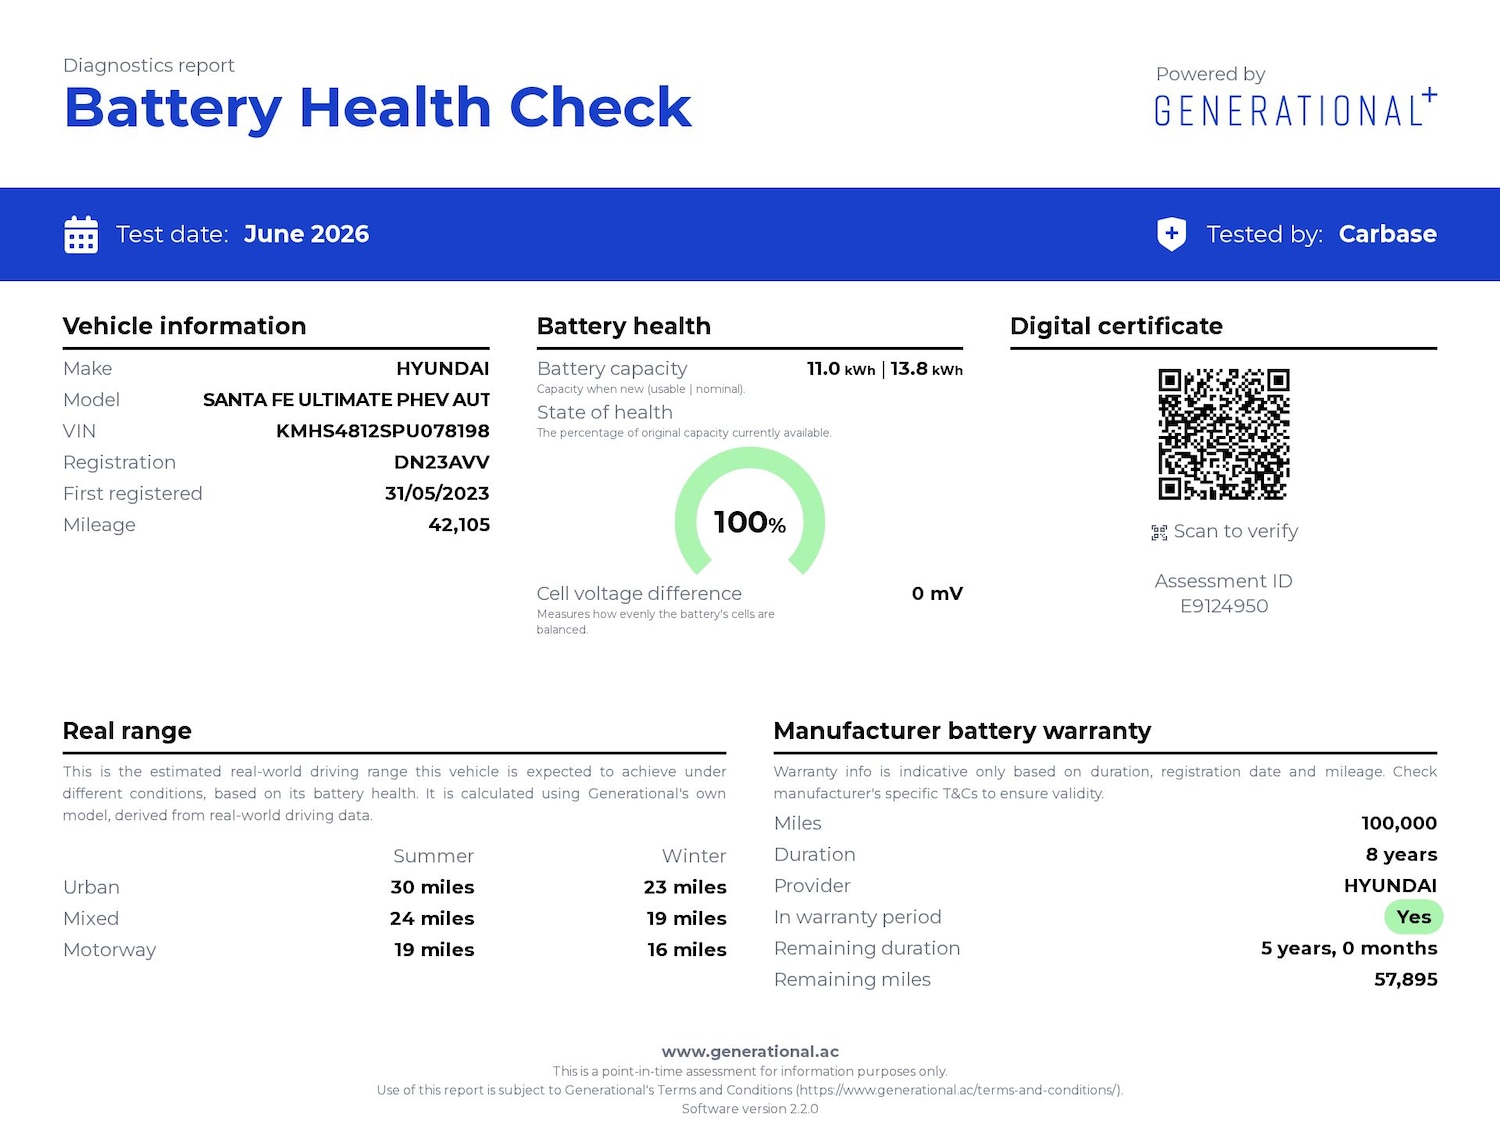Click the Digital certificate heading
1500x1125 pixels.
click(x=1117, y=326)
